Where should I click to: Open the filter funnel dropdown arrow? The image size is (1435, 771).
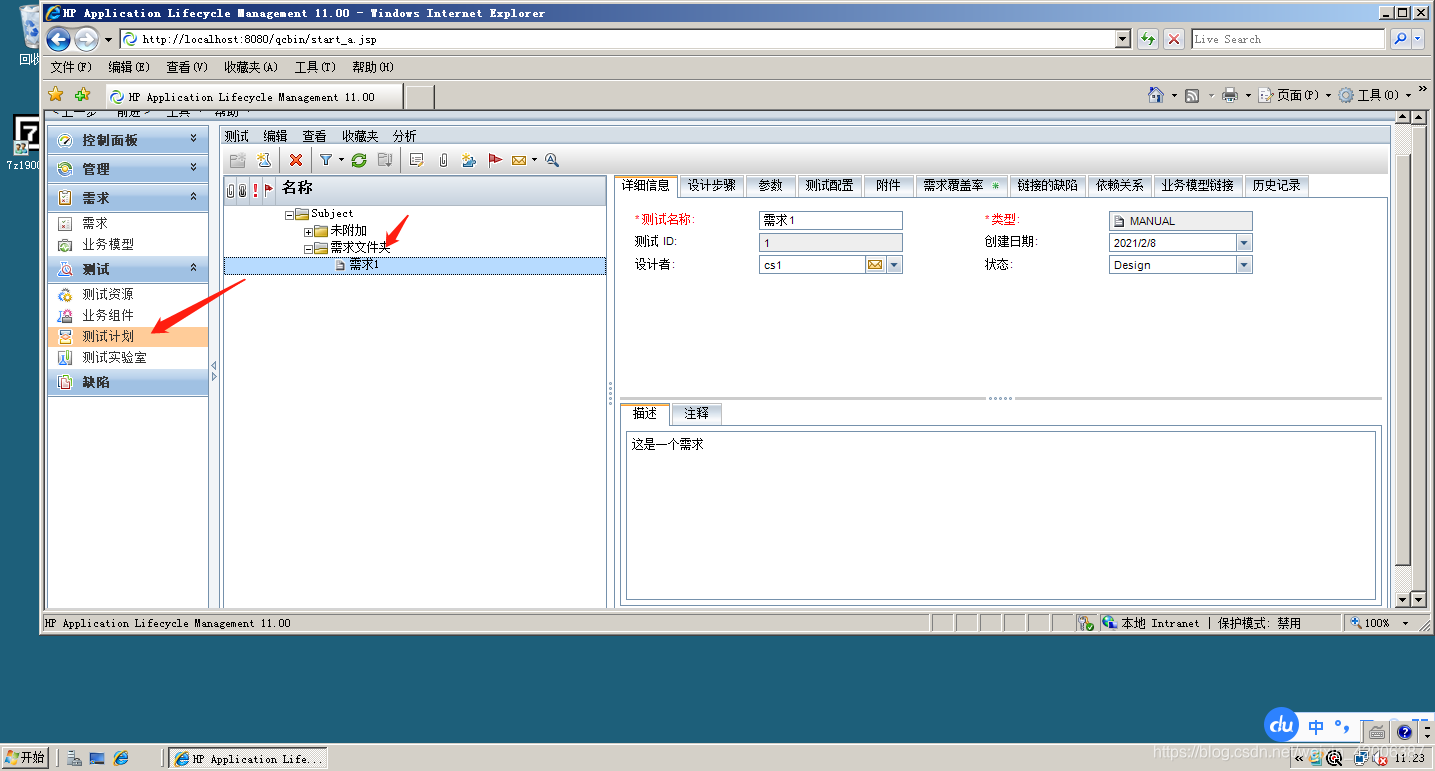[x=341, y=160]
